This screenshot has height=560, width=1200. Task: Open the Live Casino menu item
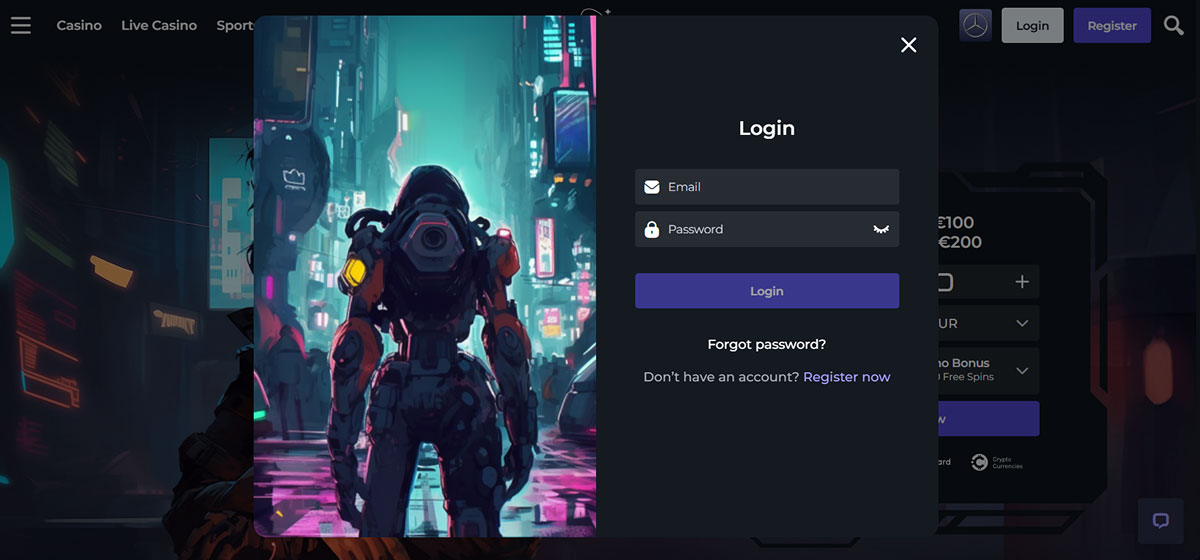[159, 25]
